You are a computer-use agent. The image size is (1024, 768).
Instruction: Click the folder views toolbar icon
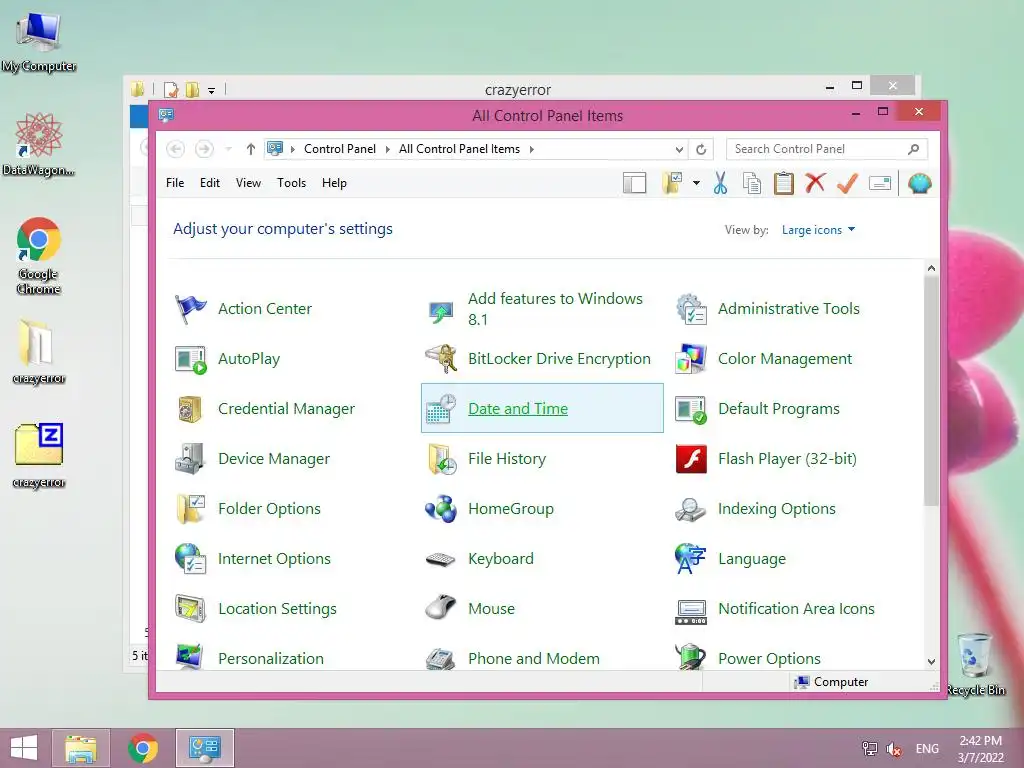672,184
